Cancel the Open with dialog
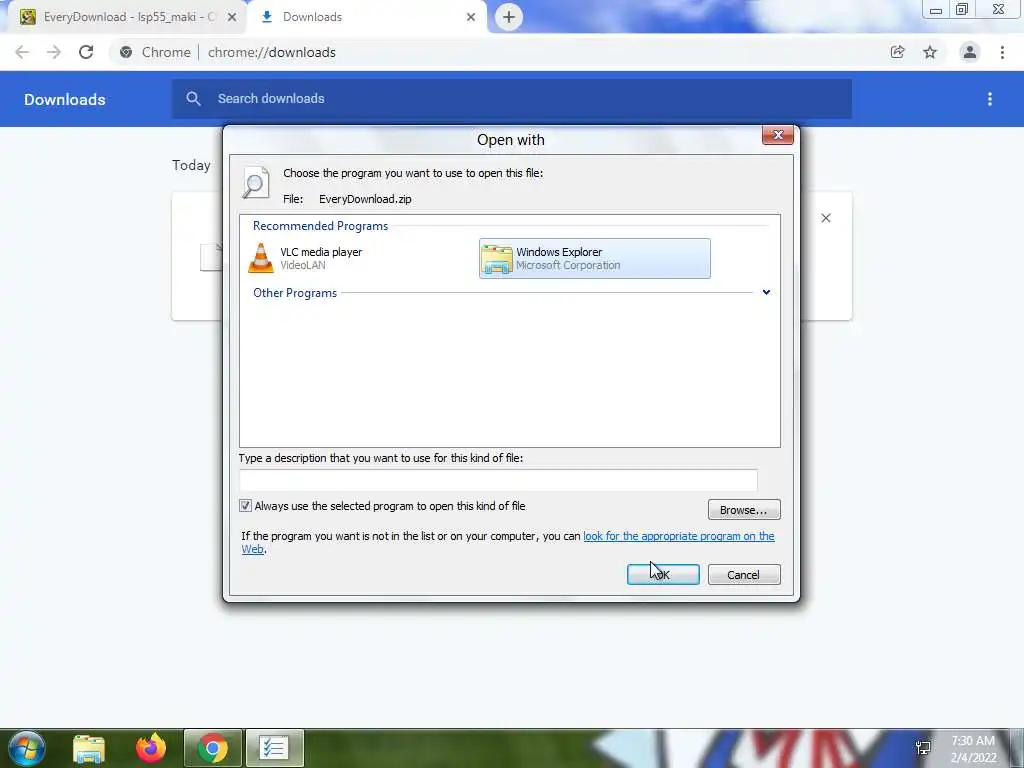1024x768 pixels. pos(744,575)
